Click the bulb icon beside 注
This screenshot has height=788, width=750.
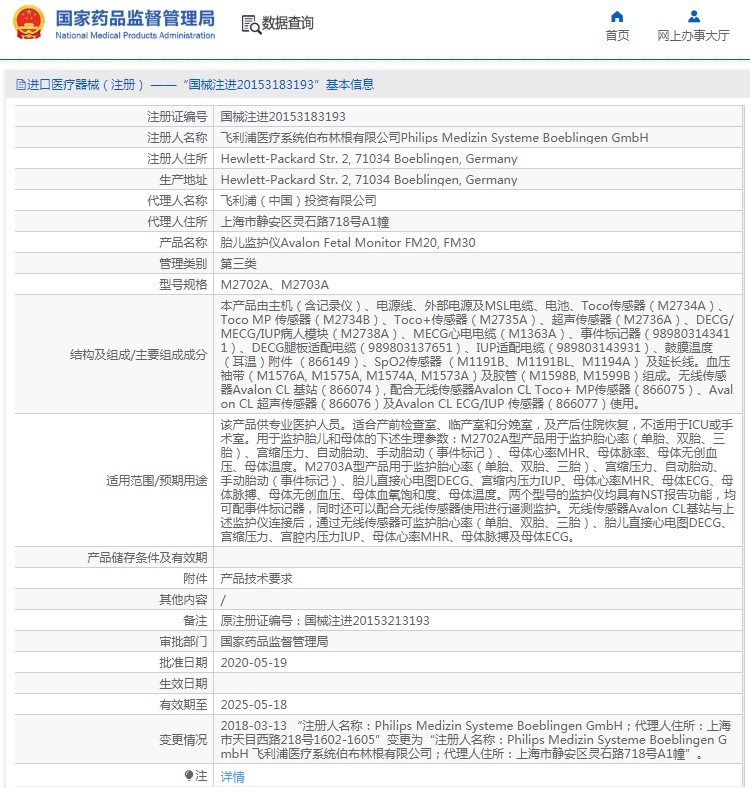pos(189,775)
